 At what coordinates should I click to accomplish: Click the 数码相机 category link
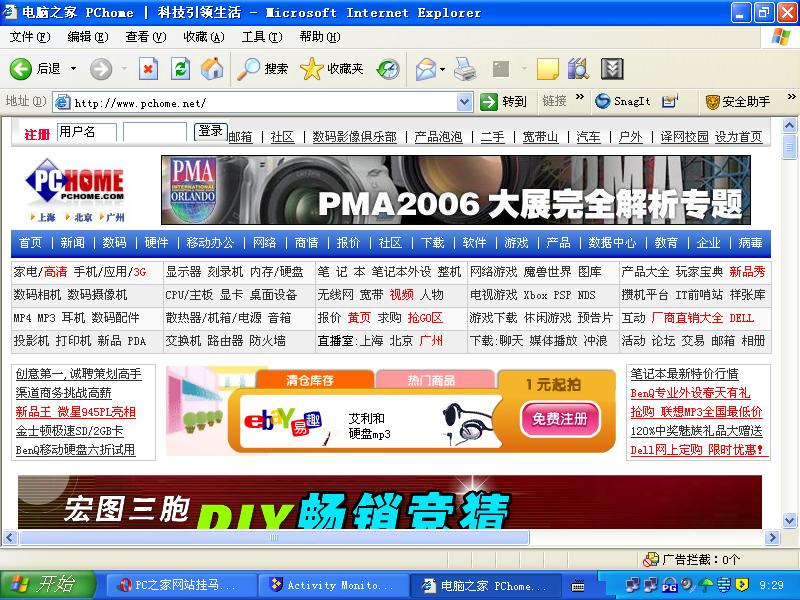pyautogui.click(x=37, y=295)
